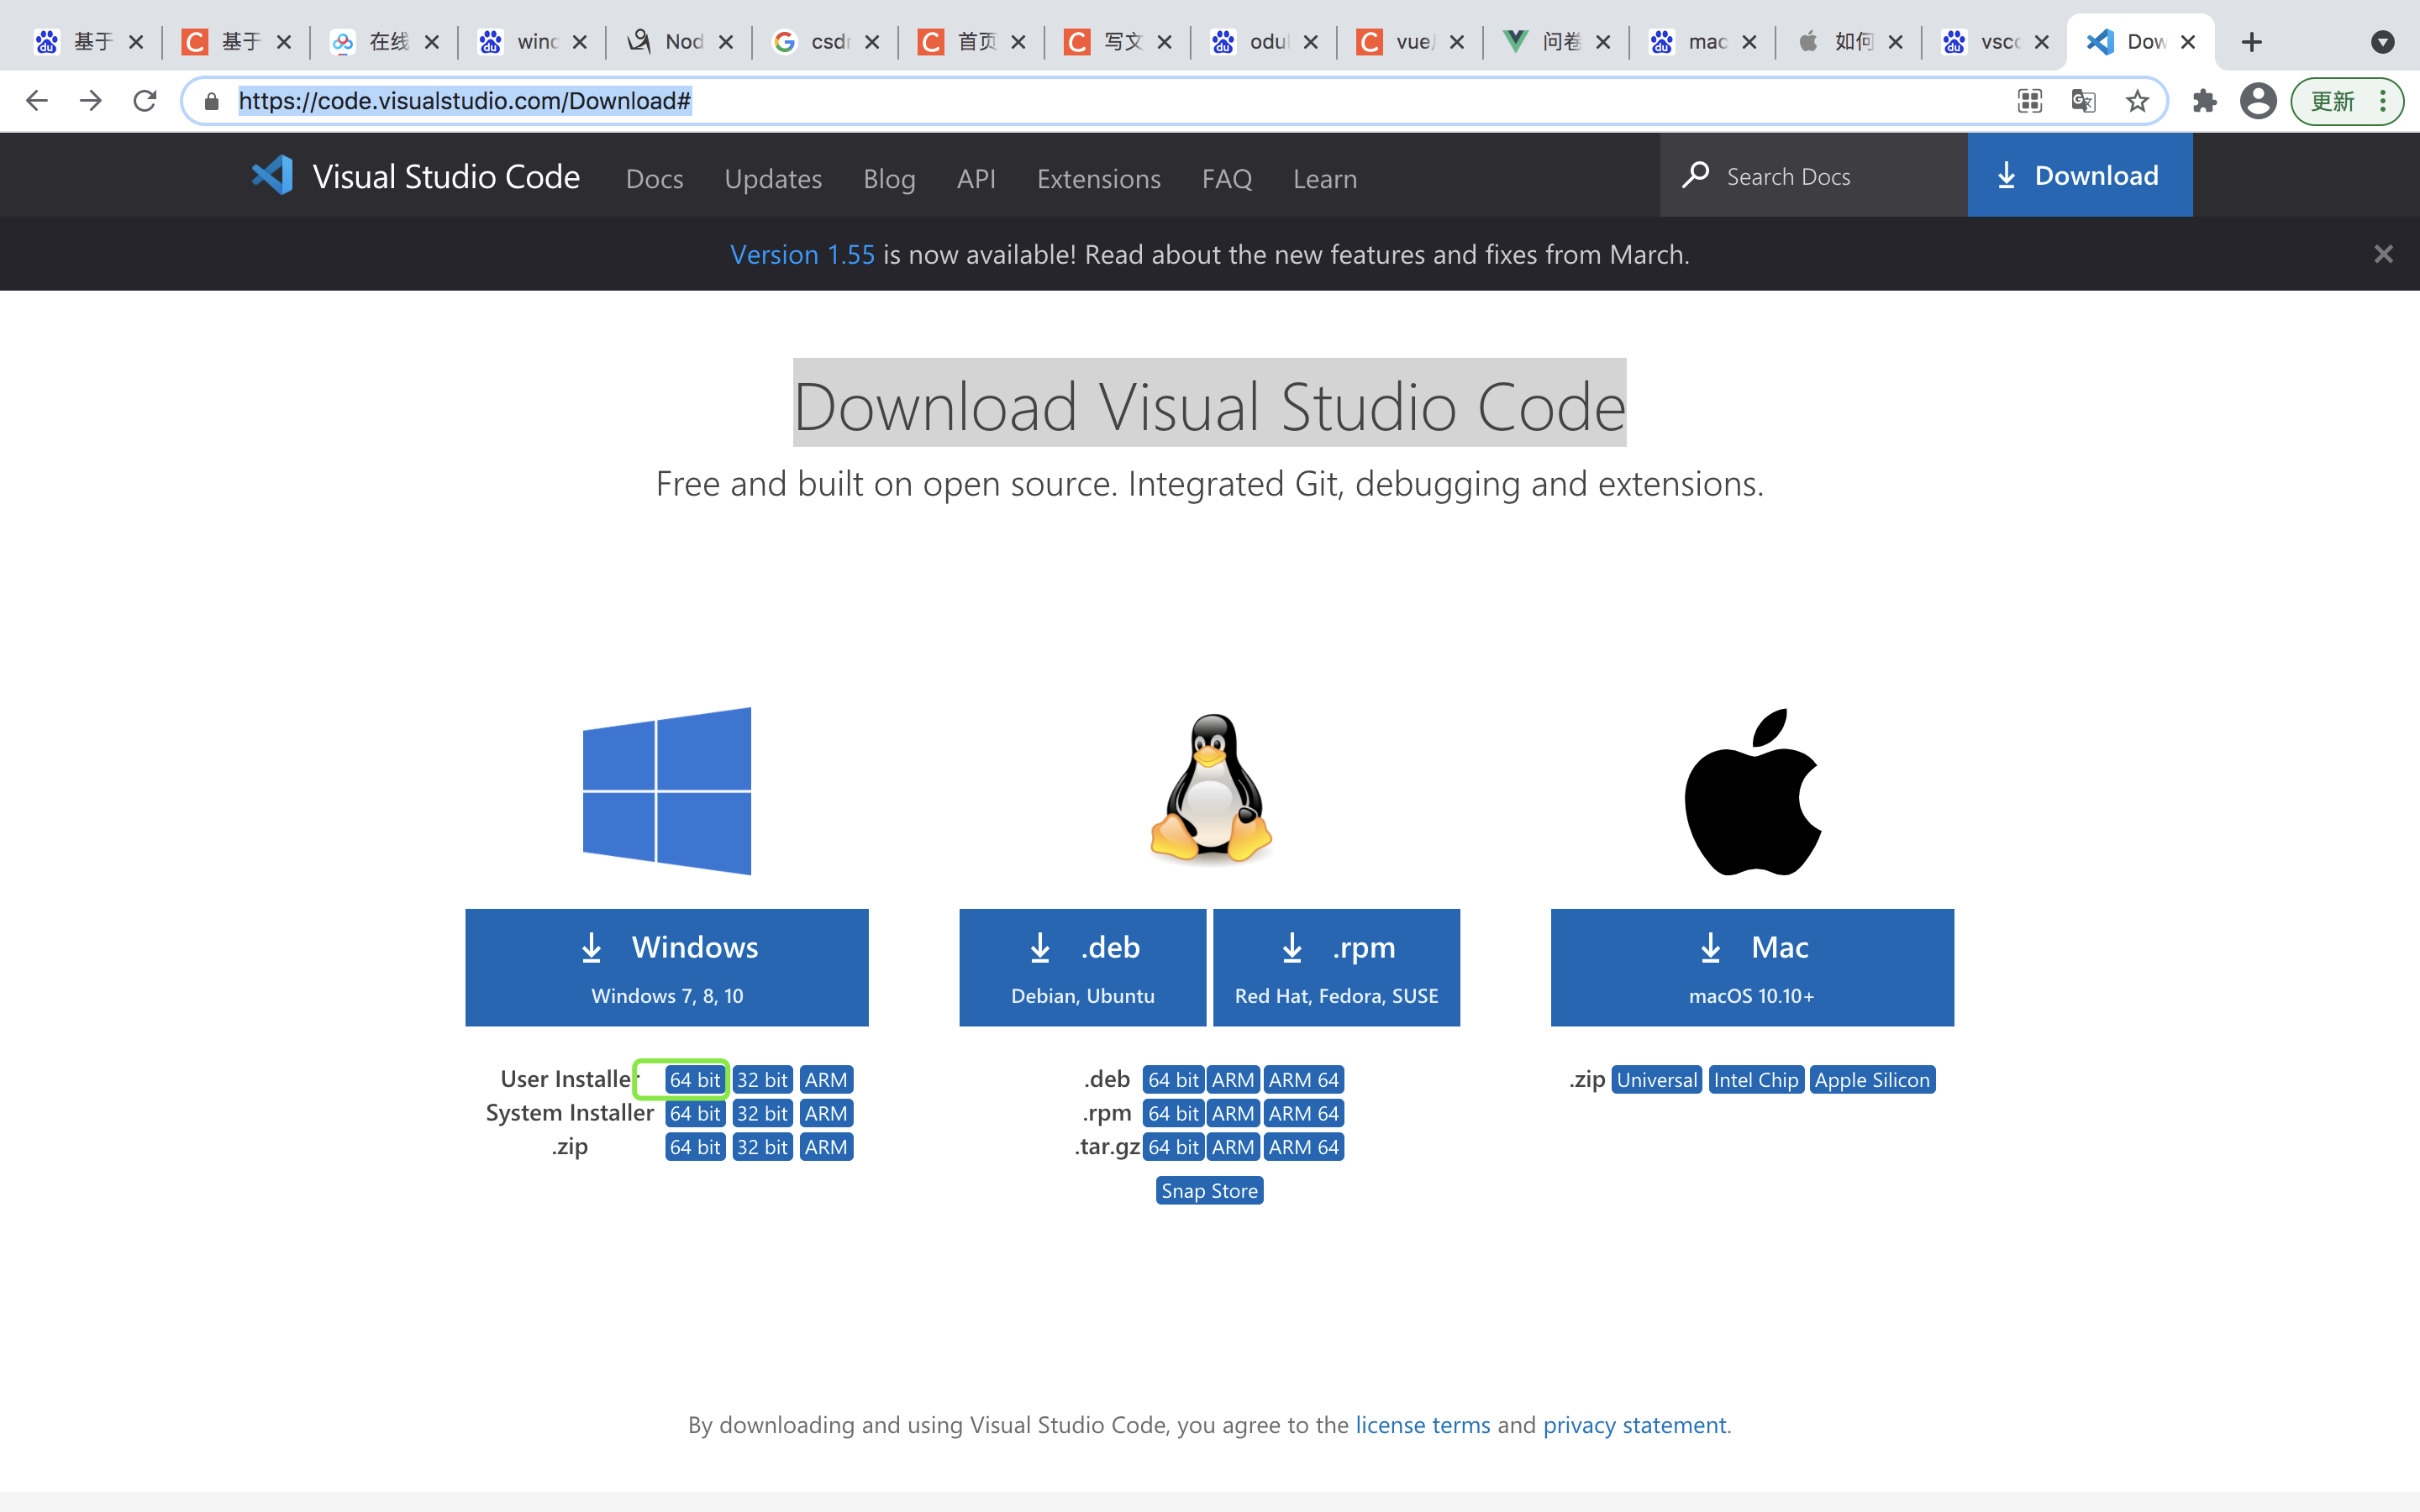Open the Chrome profile avatar
2420x1512 pixels.
coord(2258,101)
